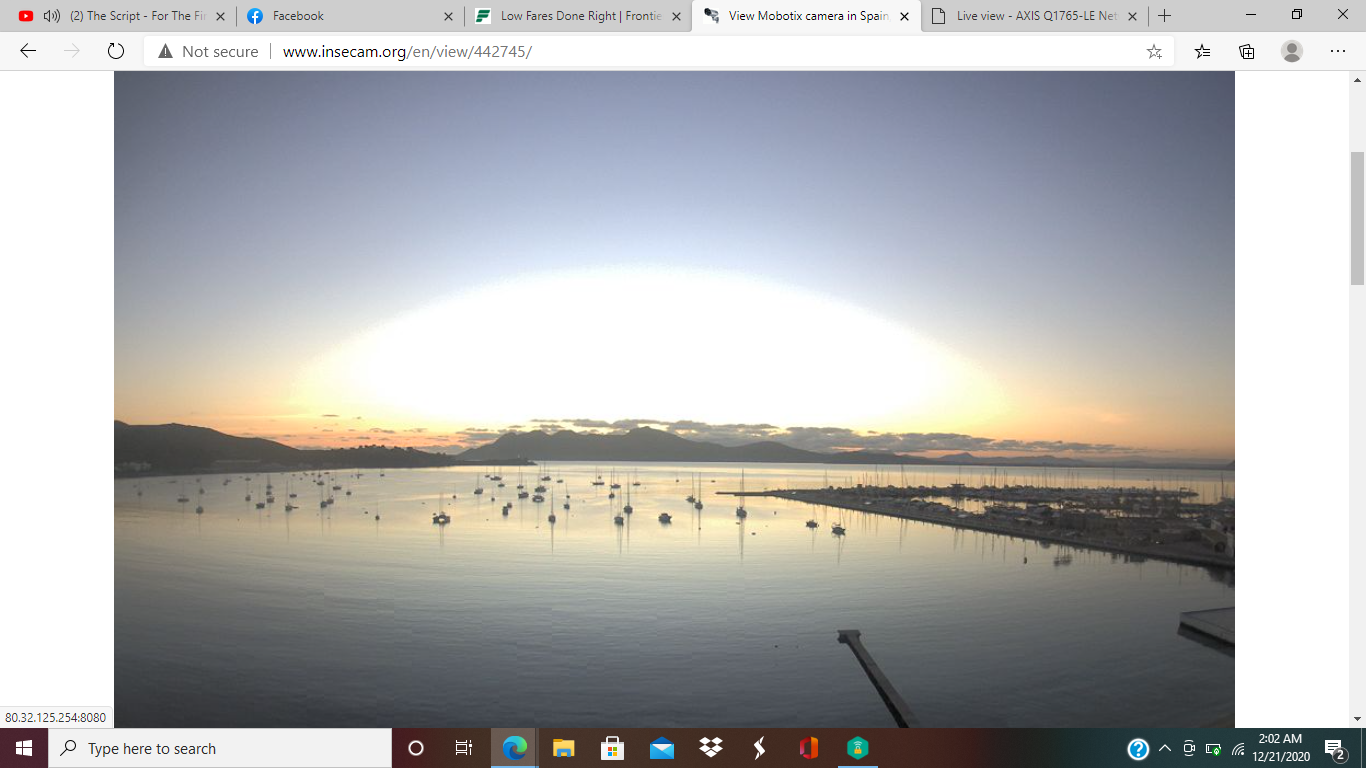Close the Live view AXIS tab
The height and width of the screenshot is (768, 1366).
pyautogui.click(x=1132, y=16)
